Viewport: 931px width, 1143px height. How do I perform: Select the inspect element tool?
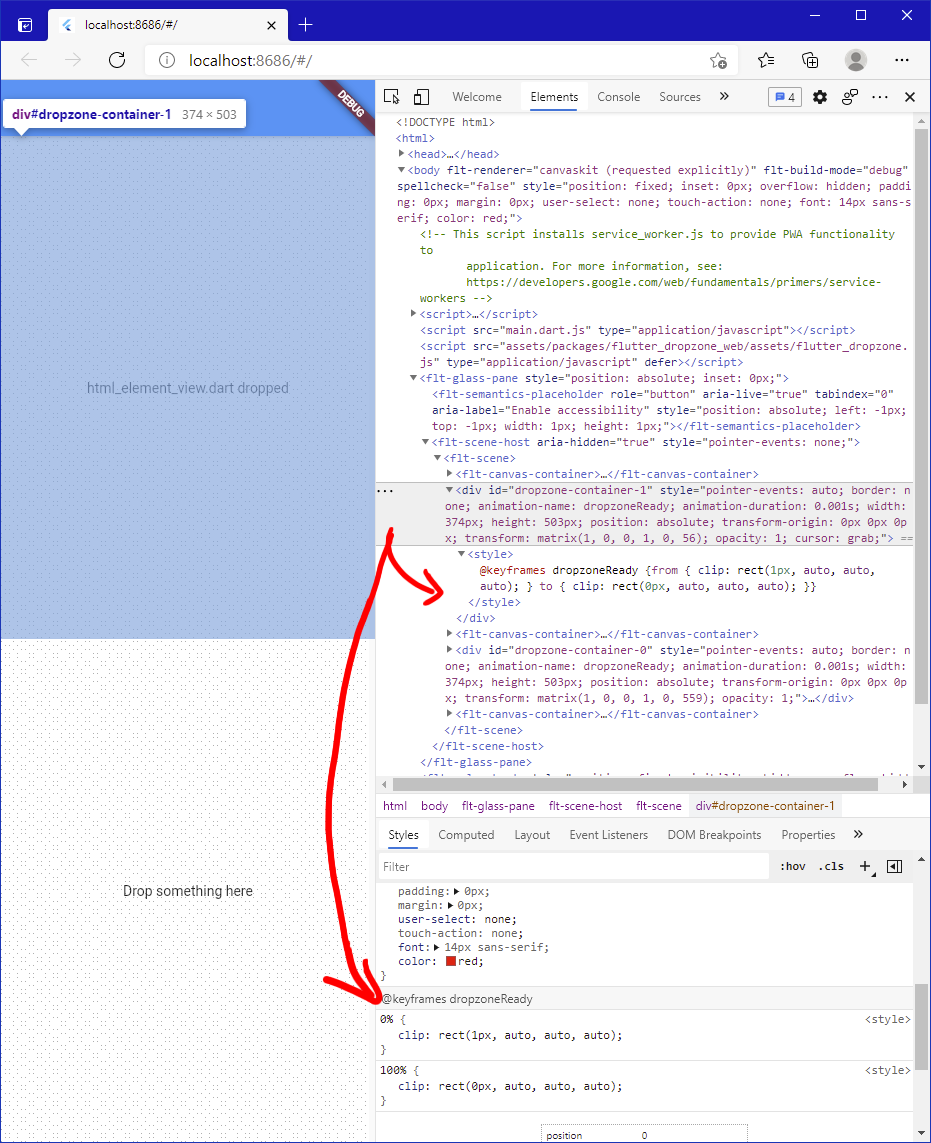392,96
